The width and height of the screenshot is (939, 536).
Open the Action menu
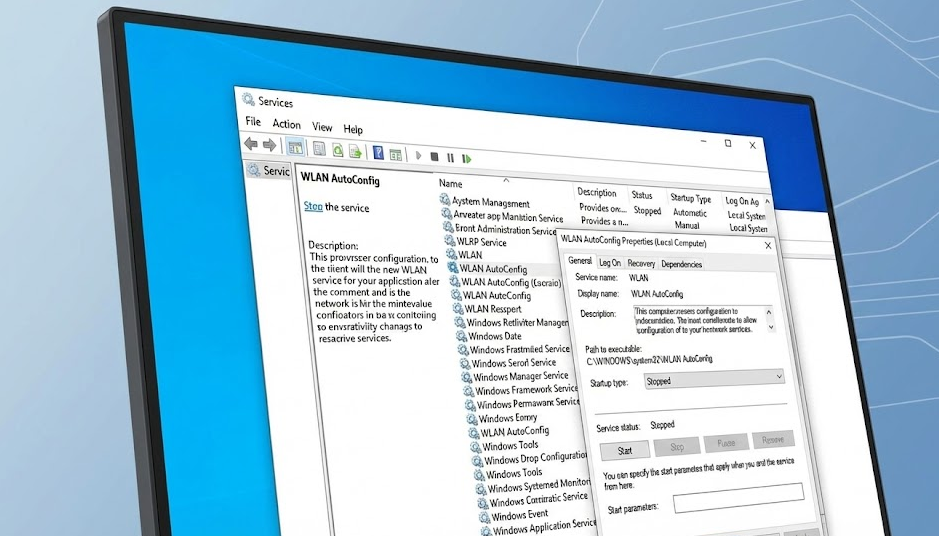286,124
